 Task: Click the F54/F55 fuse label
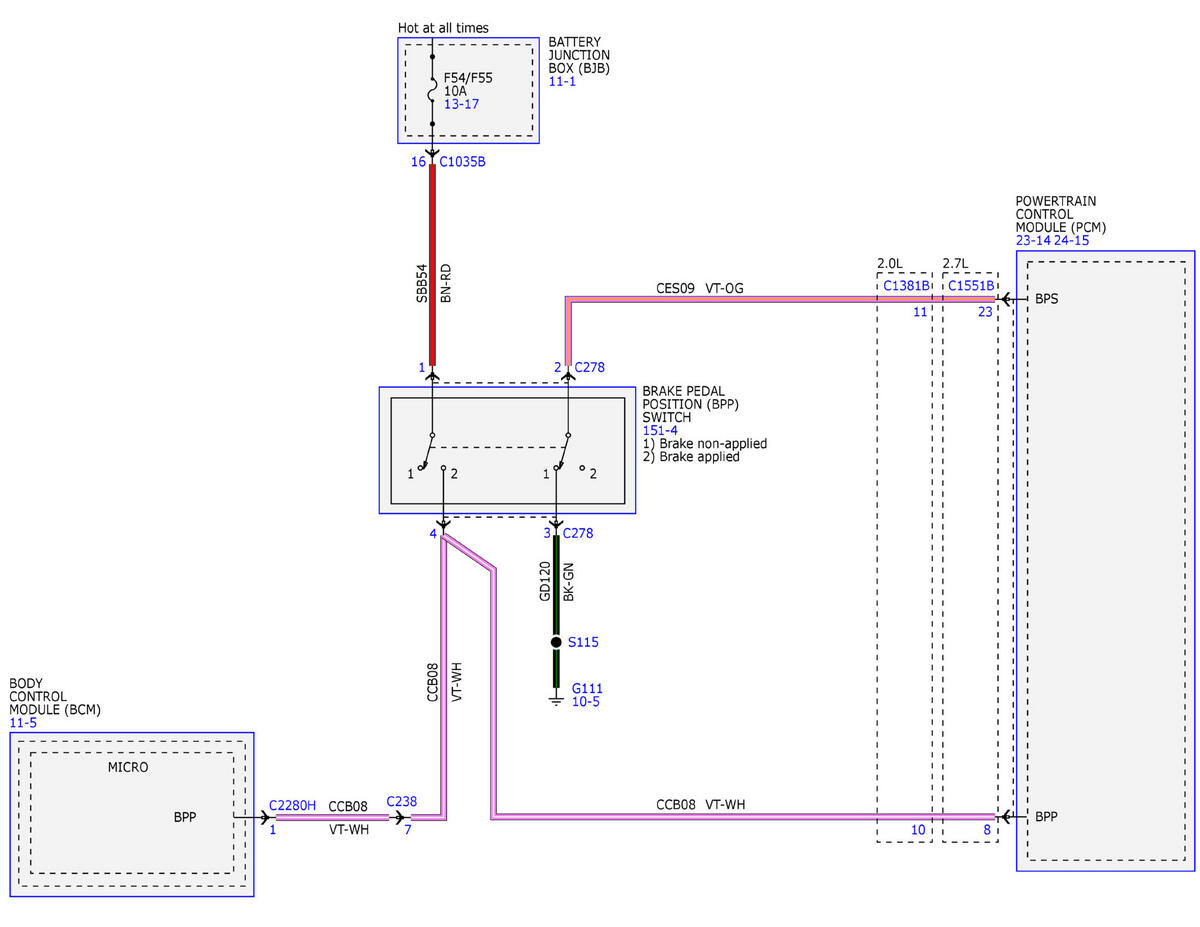[468, 77]
